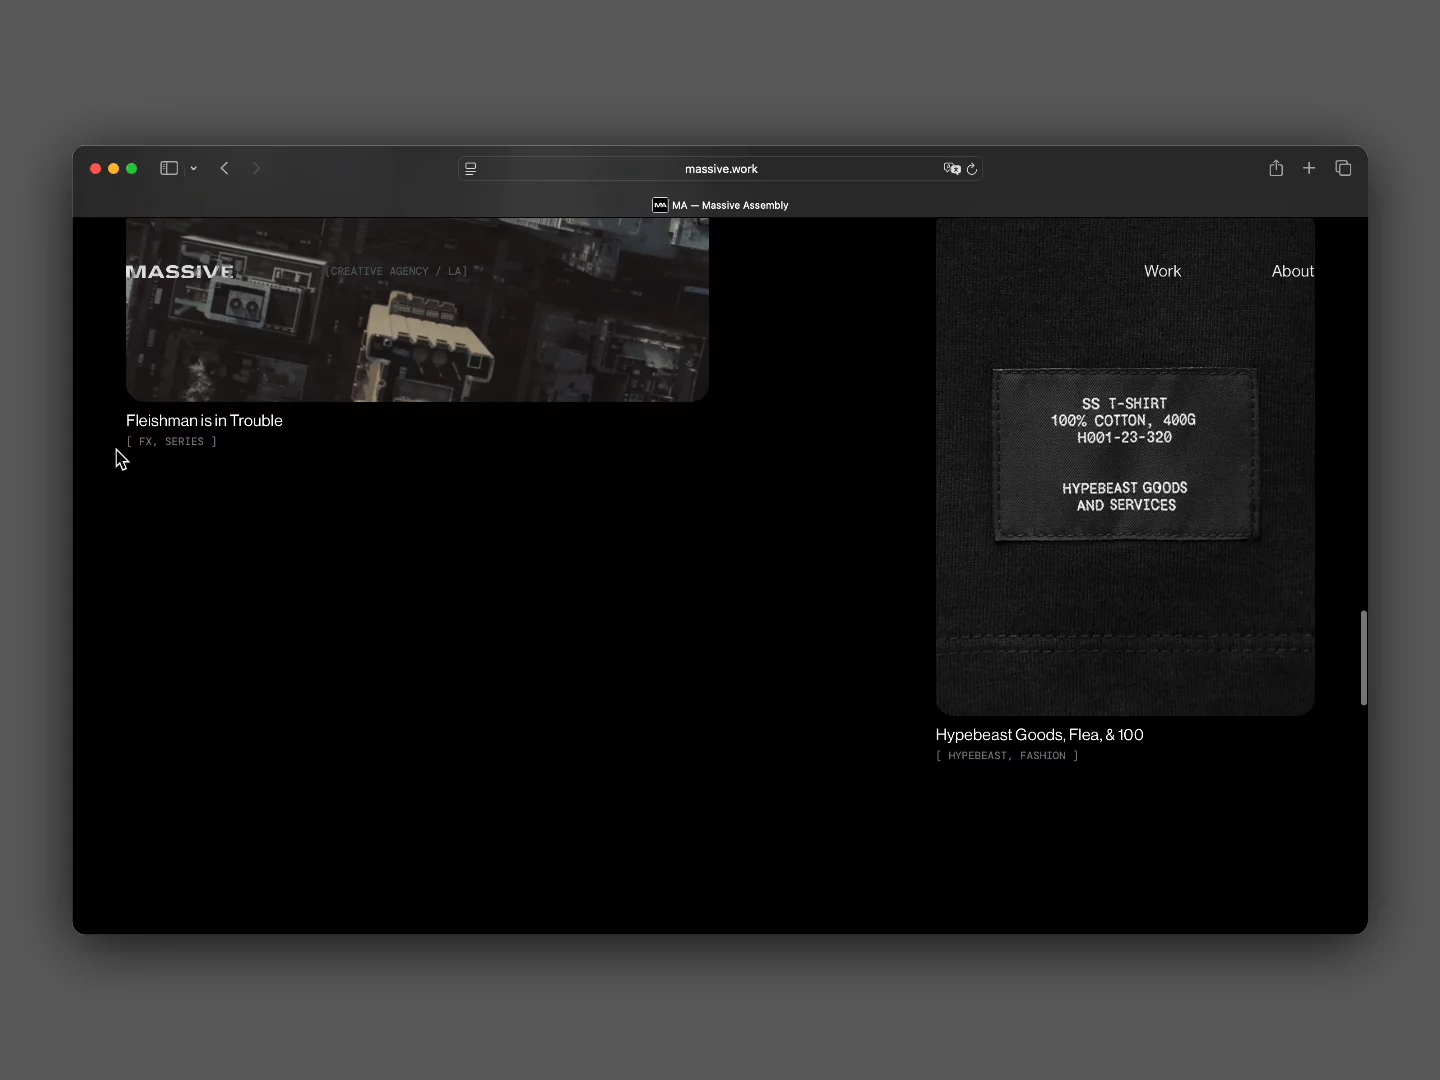Close the Safari window

click(x=96, y=169)
